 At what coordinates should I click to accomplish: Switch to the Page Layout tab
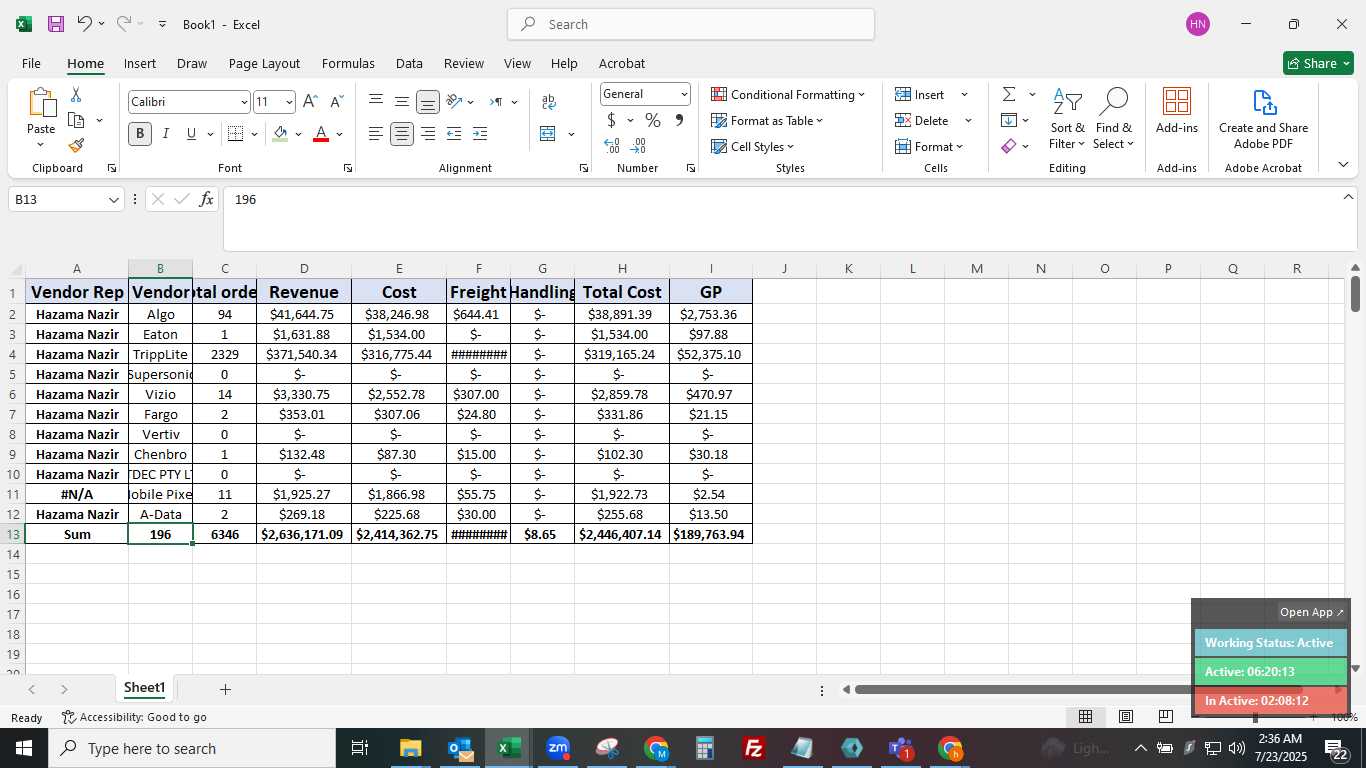click(264, 63)
